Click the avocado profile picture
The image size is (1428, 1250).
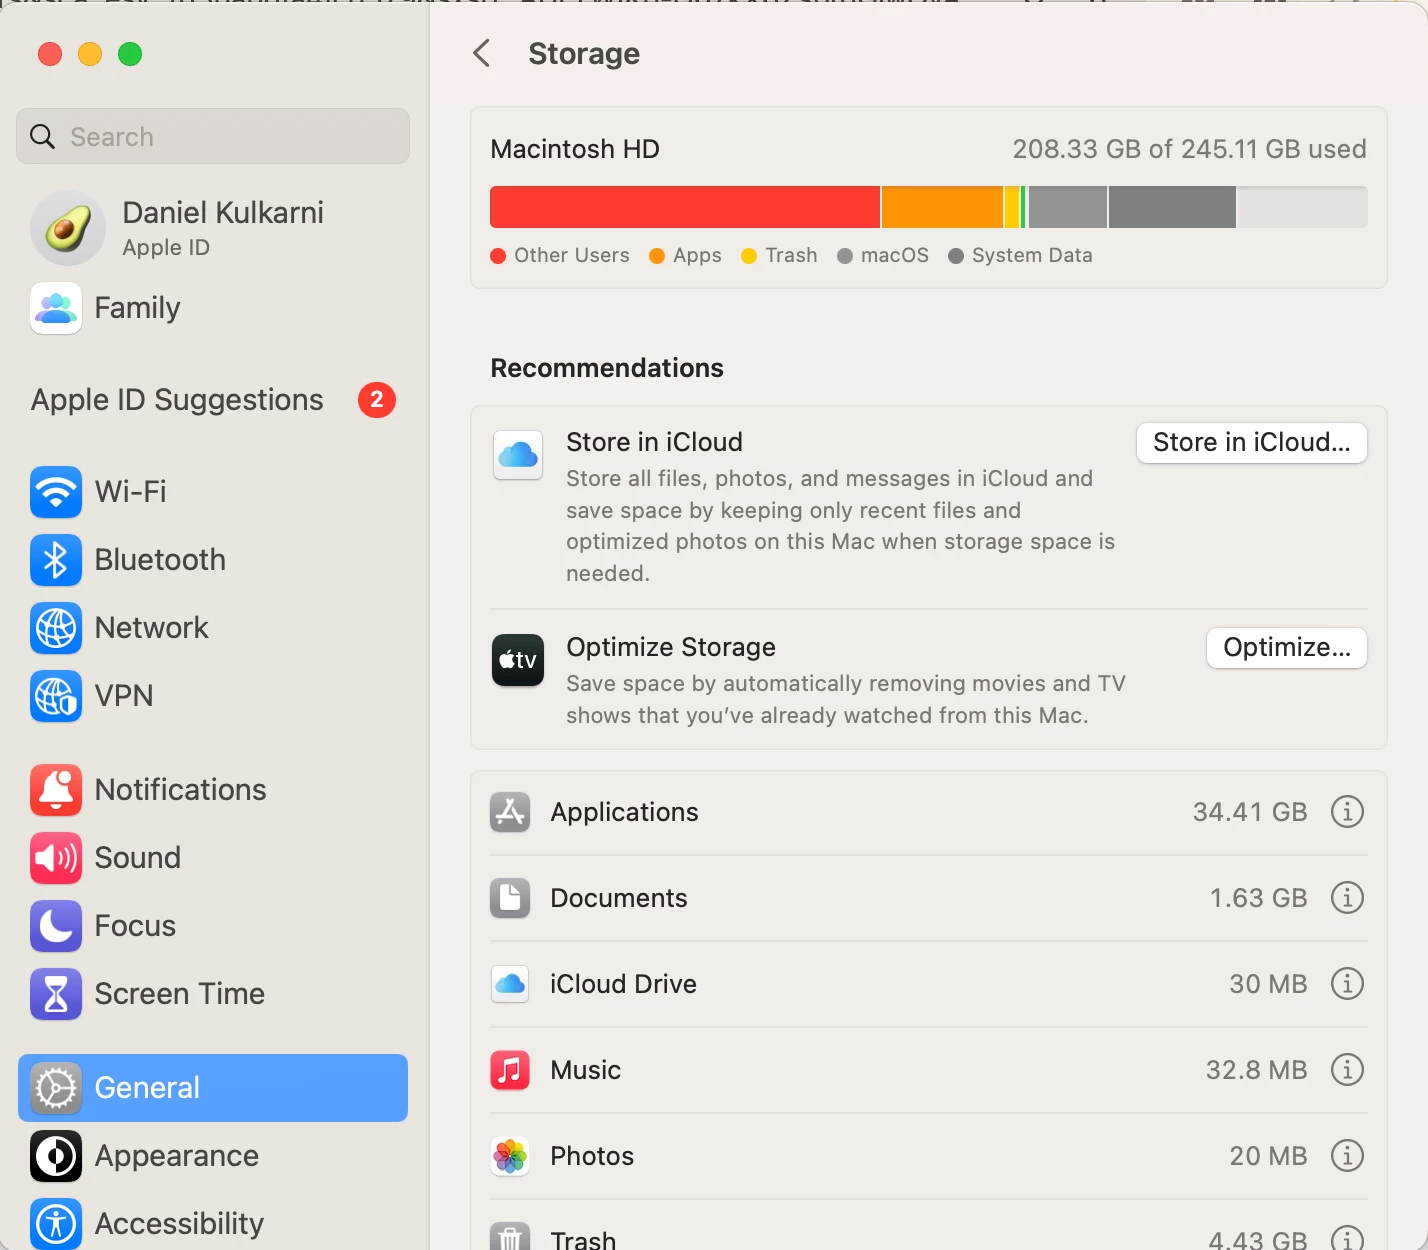point(68,228)
